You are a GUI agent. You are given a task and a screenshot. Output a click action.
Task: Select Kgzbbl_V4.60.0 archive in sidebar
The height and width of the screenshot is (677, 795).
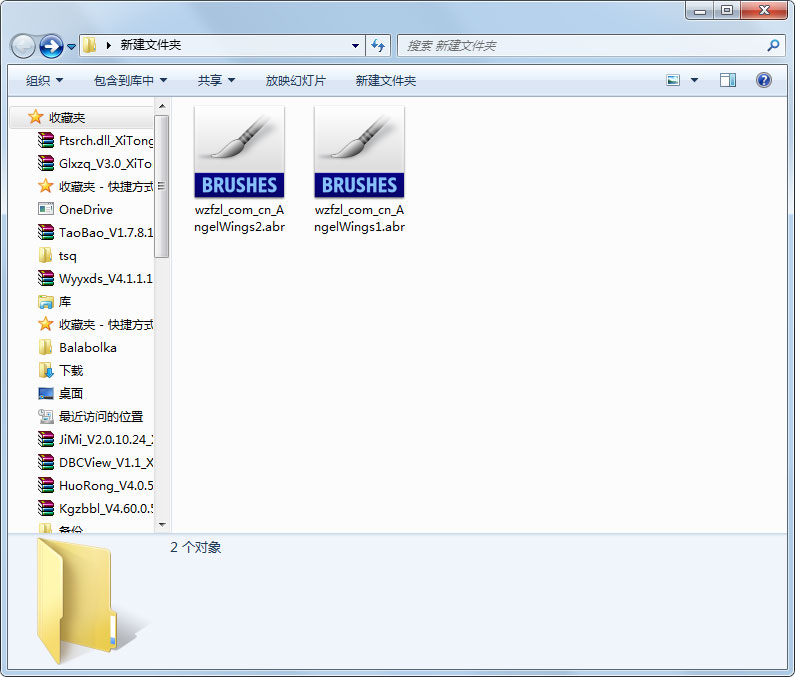click(95, 509)
